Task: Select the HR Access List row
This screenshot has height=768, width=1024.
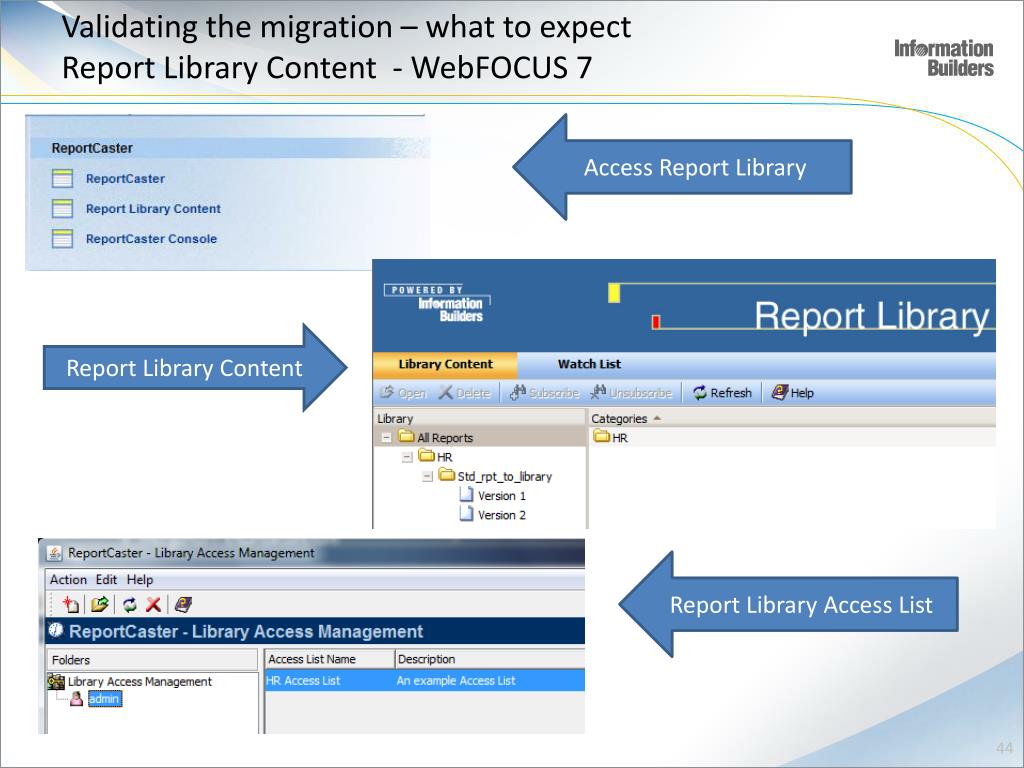Action: pos(424,680)
